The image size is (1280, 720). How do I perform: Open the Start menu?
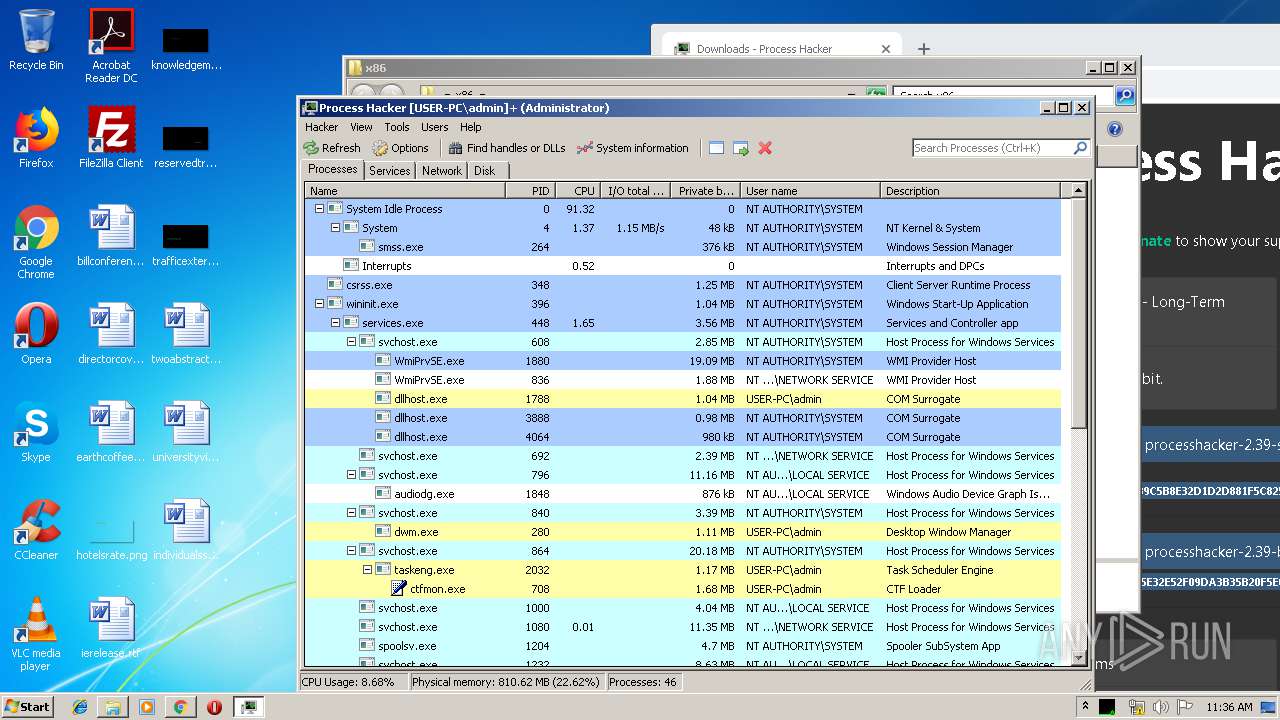(28, 707)
